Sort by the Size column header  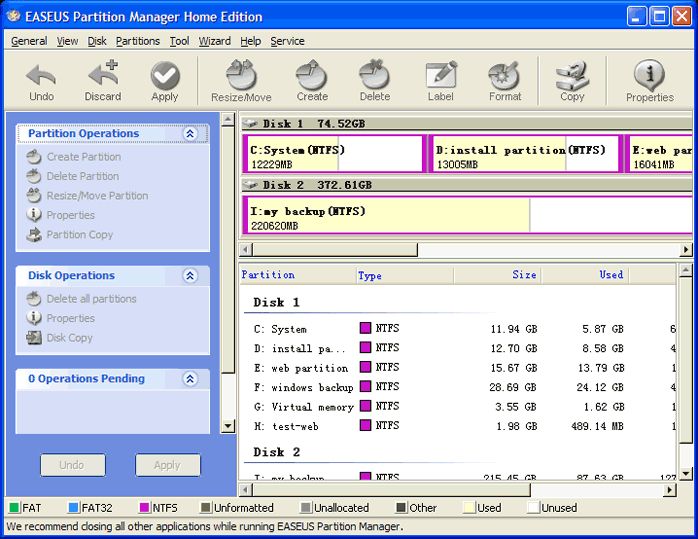pyautogui.click(x=497, y=275)
